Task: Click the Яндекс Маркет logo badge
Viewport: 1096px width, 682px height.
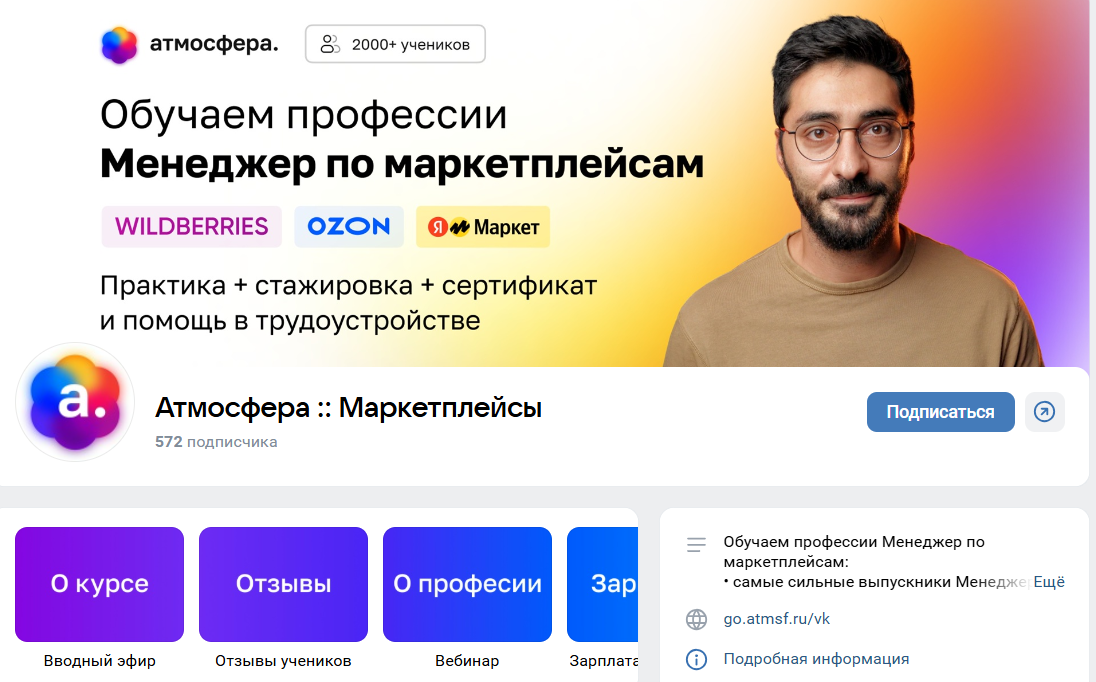Action: [483, 227]
